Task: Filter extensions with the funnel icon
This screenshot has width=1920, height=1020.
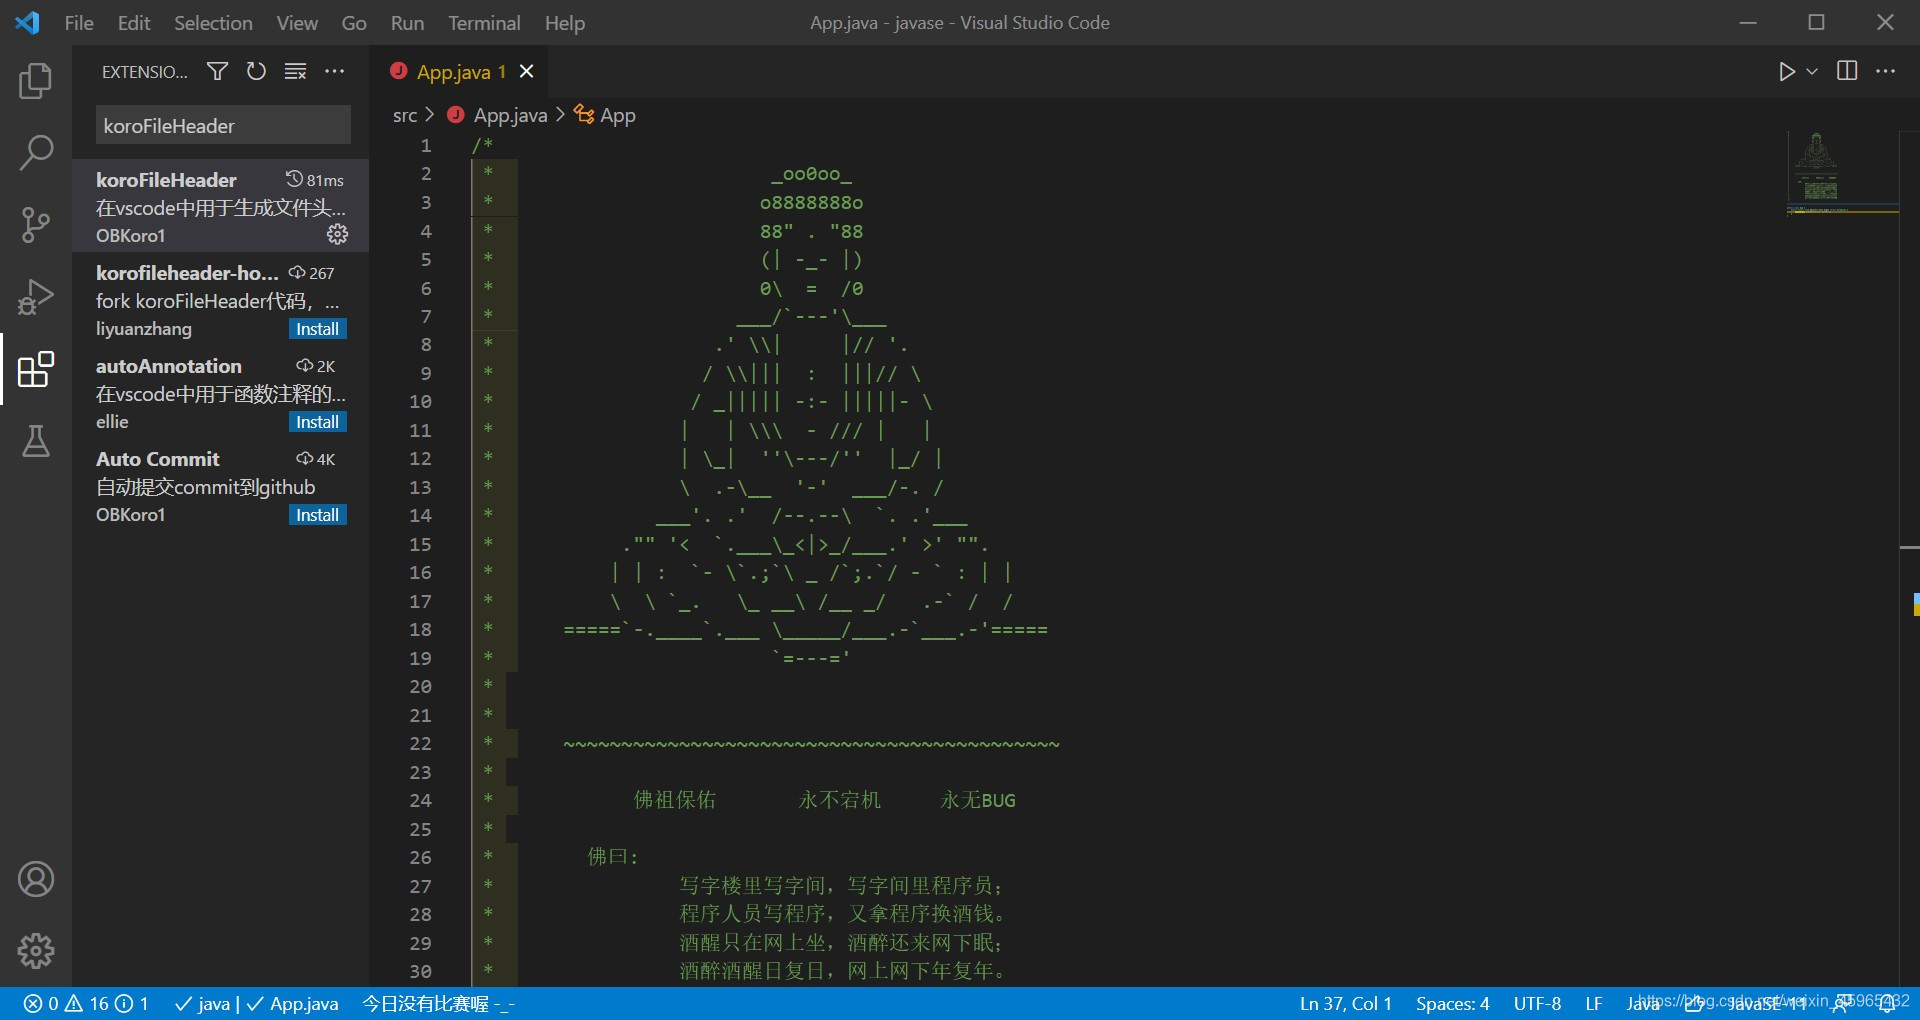Action: (x=217, y=71)
